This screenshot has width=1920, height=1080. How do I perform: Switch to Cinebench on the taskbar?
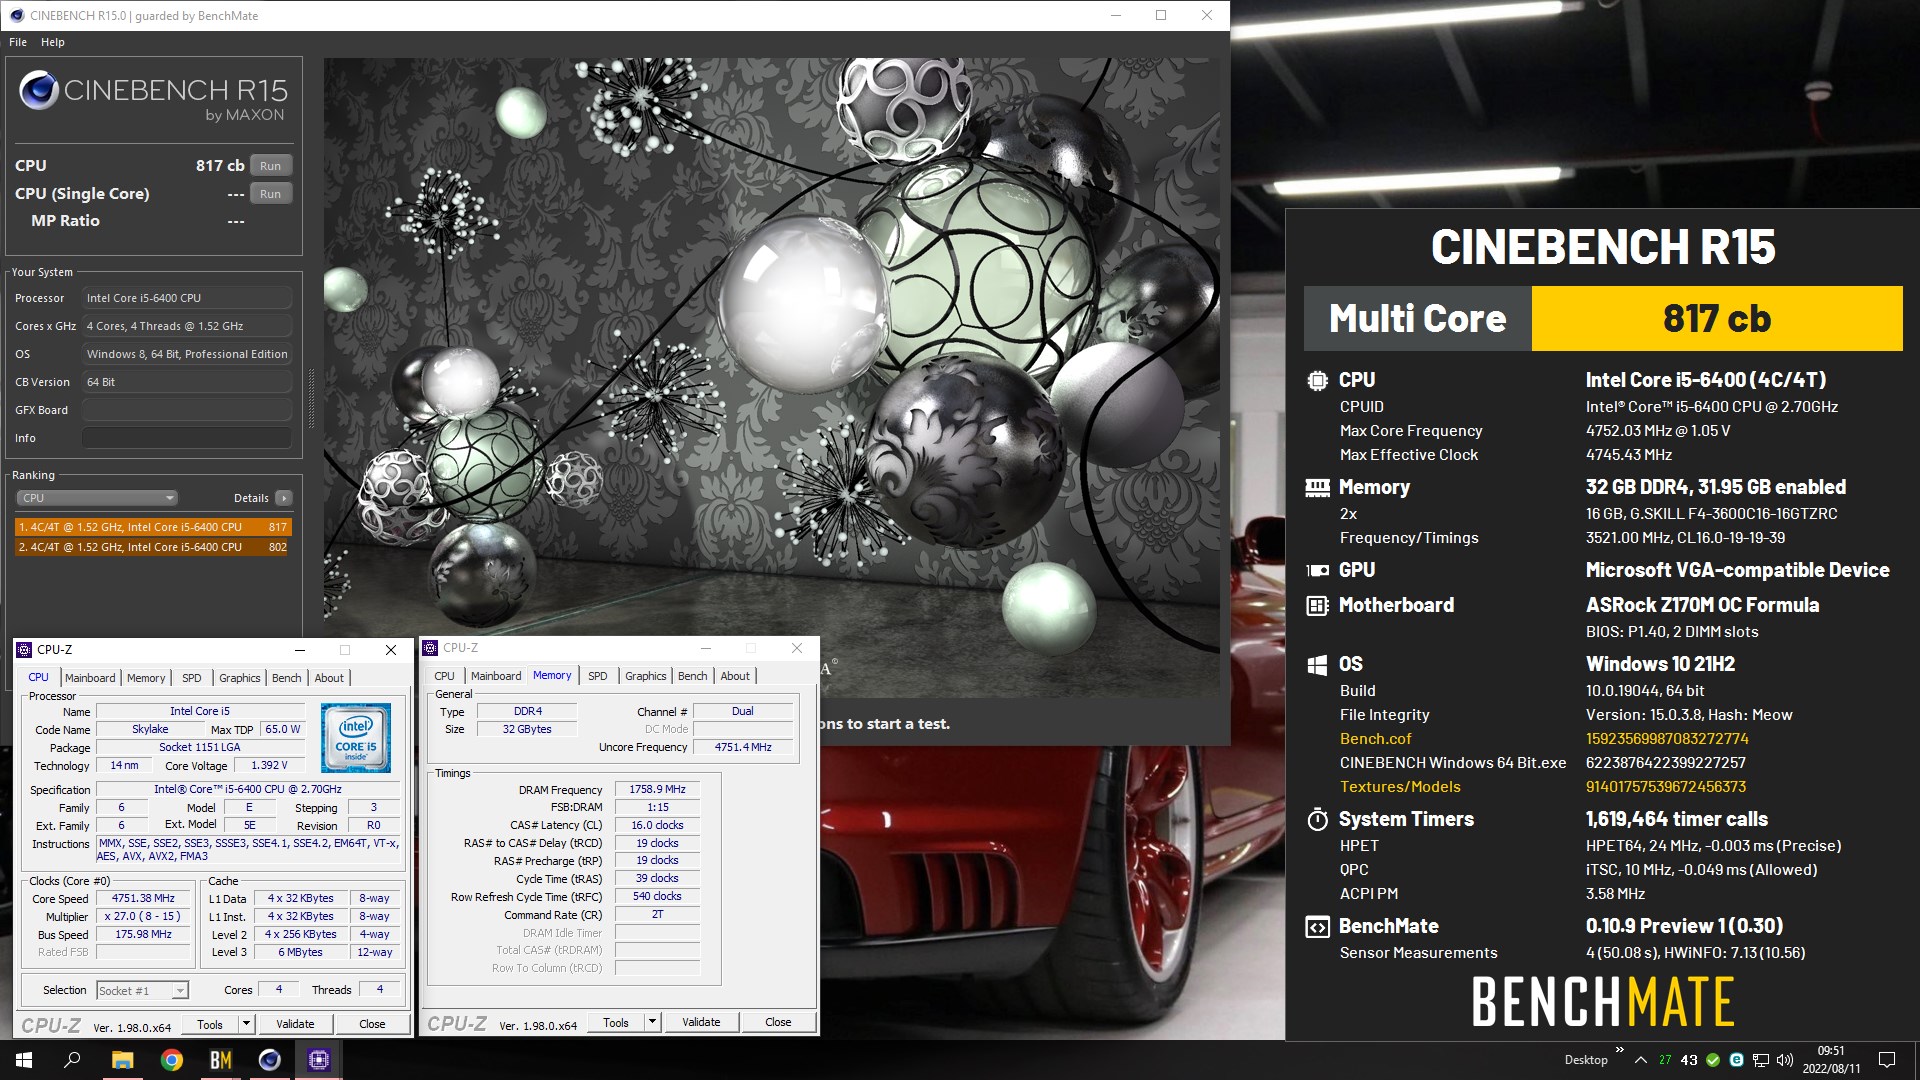[x=269, y=1060]
